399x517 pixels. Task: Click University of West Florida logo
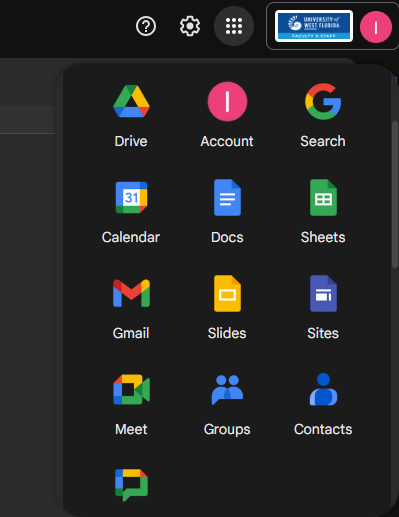coord(314,26)
